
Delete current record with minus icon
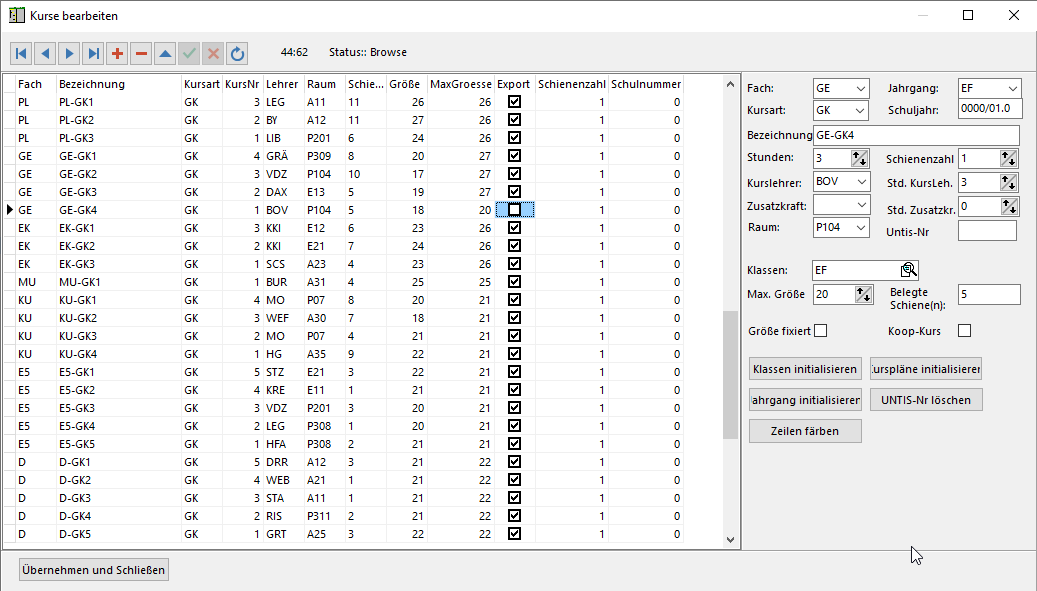142,53
